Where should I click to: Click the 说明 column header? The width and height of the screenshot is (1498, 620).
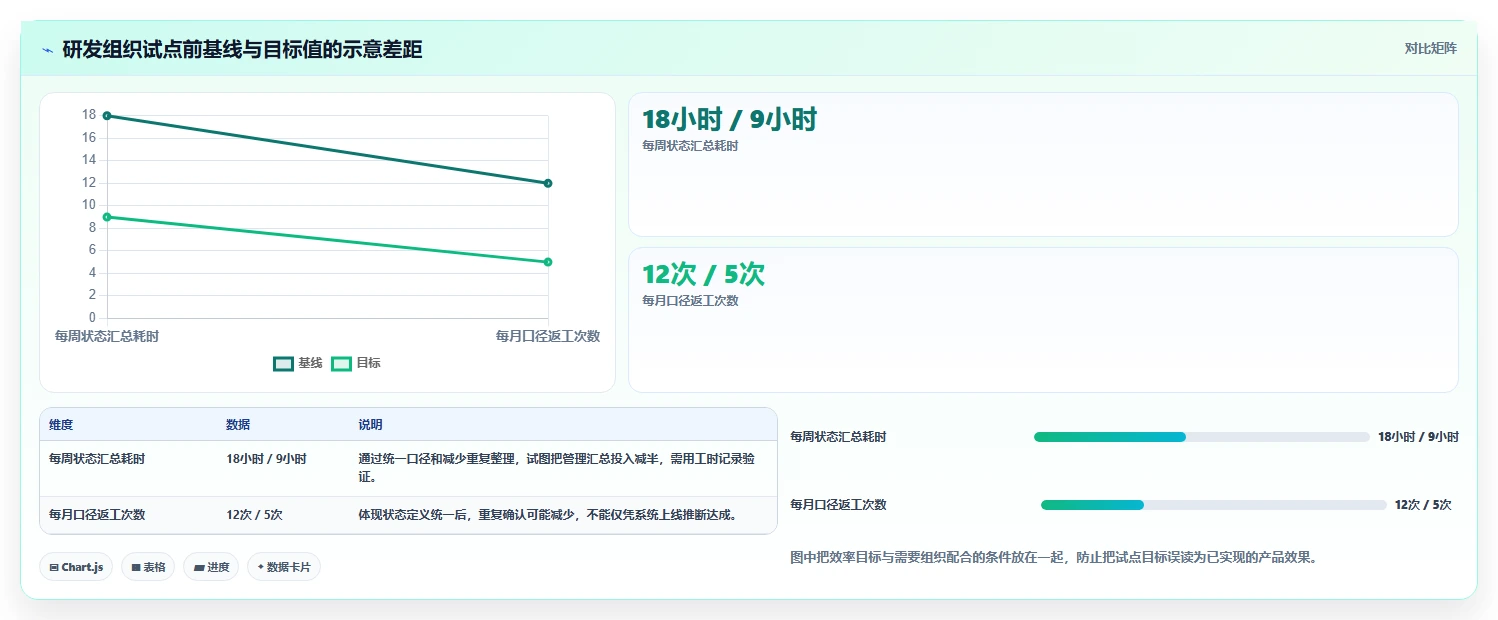click(x=370, y=425)
